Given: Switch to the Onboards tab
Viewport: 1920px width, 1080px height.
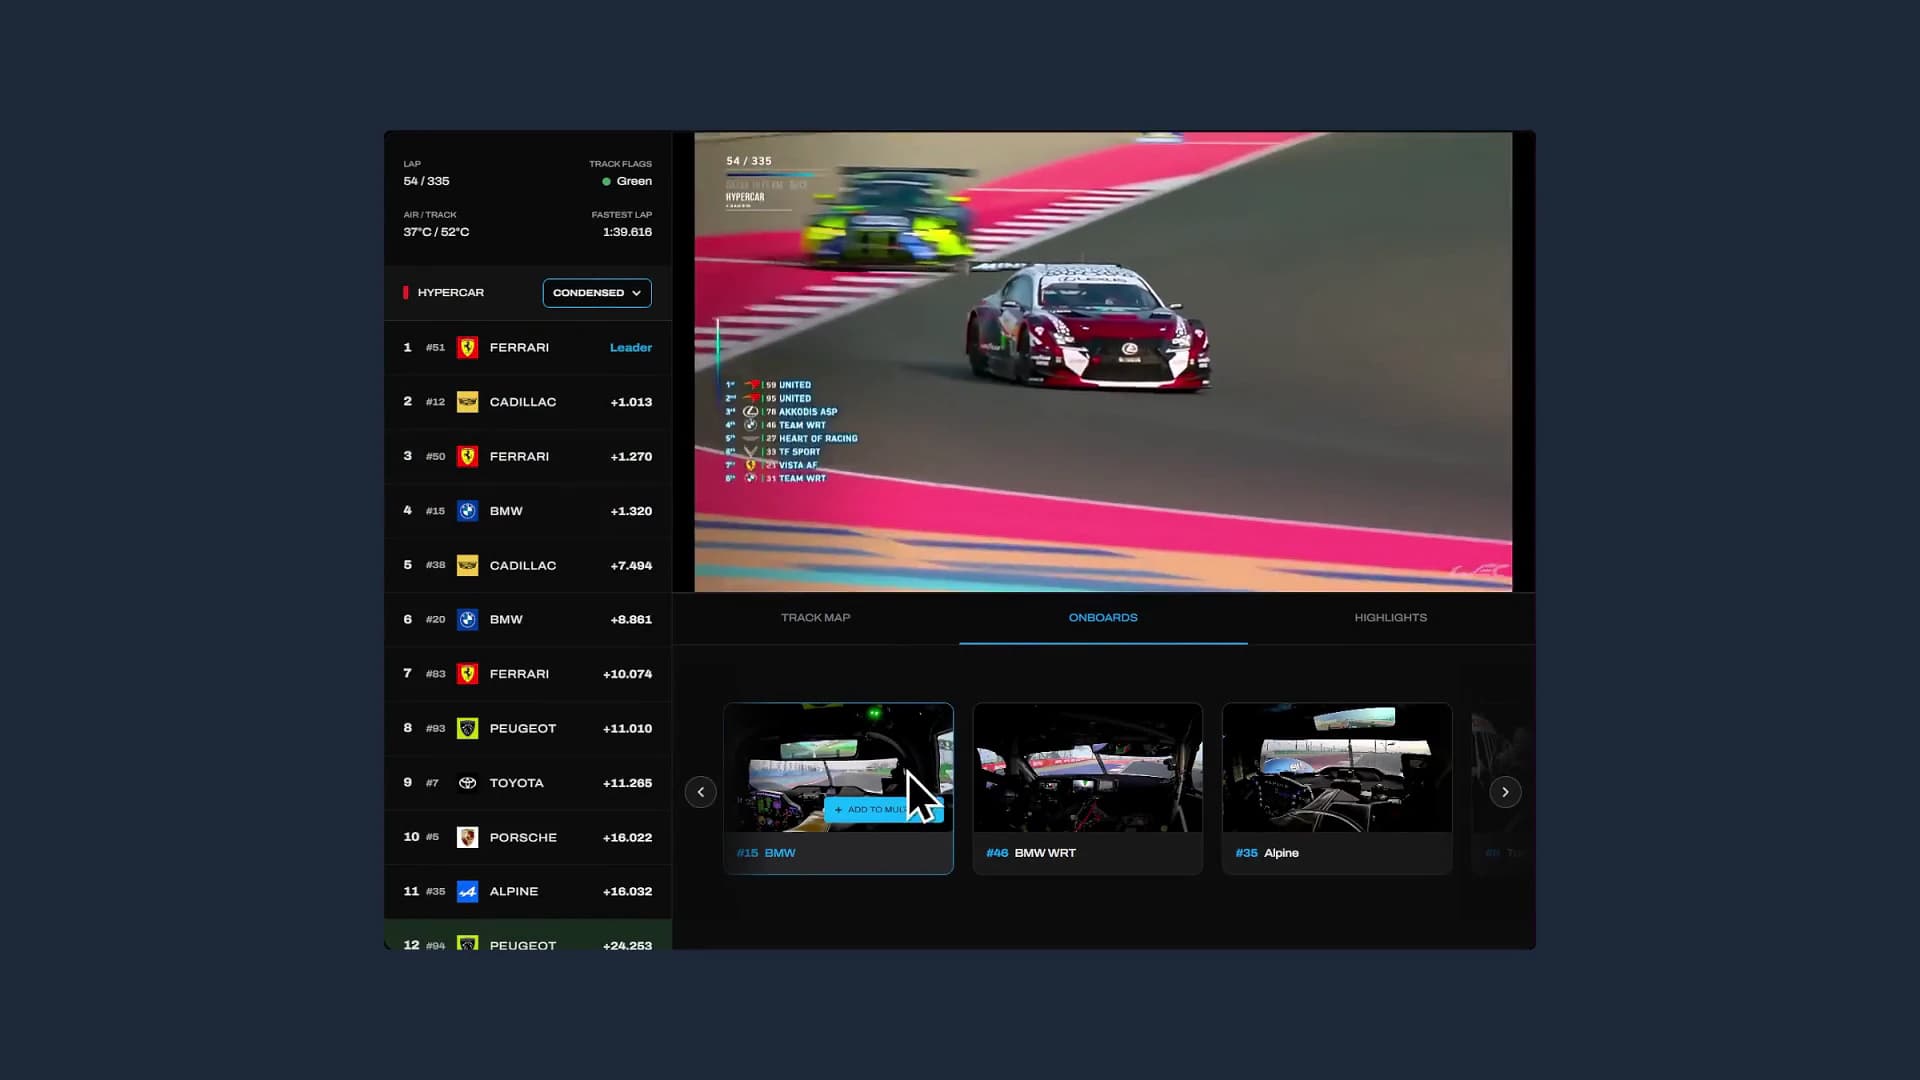Looking at the screenshot, I should point(1103,618).
